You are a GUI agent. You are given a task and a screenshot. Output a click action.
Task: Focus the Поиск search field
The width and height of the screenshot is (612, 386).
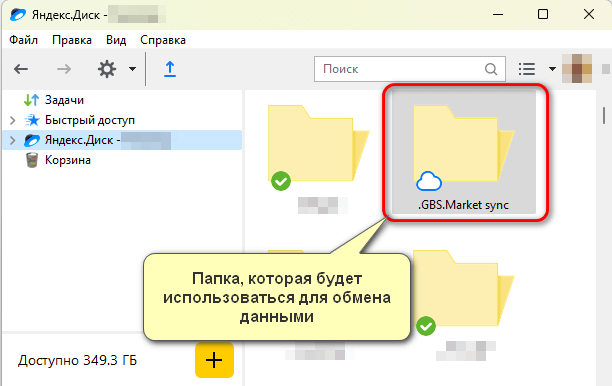click(x=410, y=69)
